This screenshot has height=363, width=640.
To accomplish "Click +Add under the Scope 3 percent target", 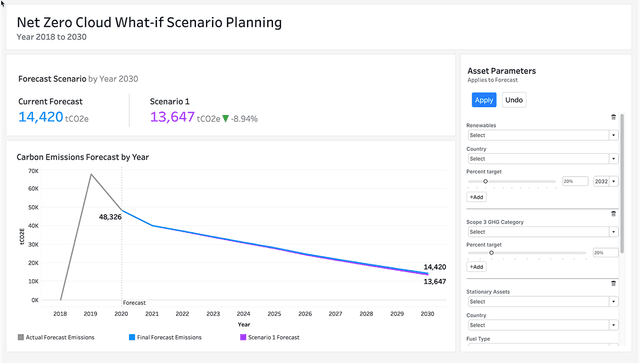I will pyautogui.click(x=476, y=267).
